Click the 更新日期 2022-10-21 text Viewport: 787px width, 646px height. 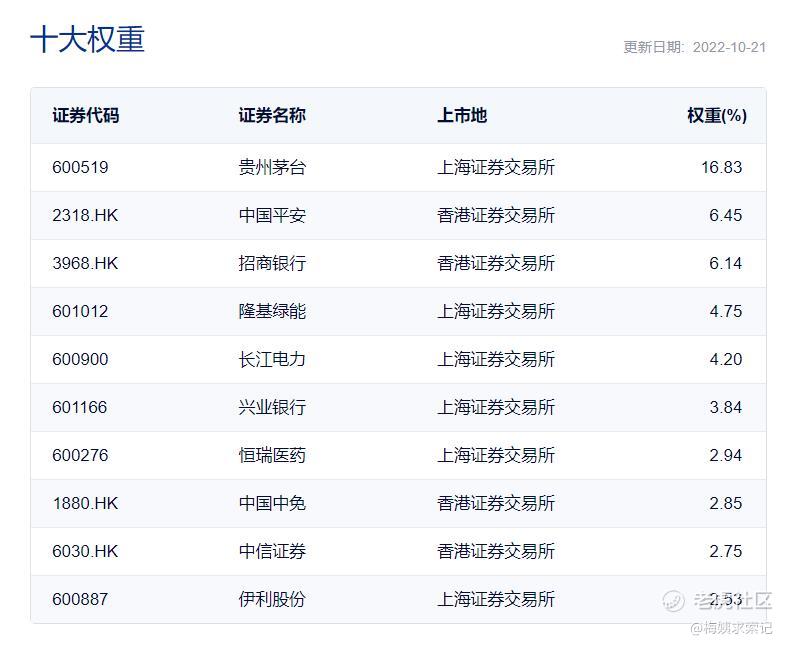coord(694,47)
